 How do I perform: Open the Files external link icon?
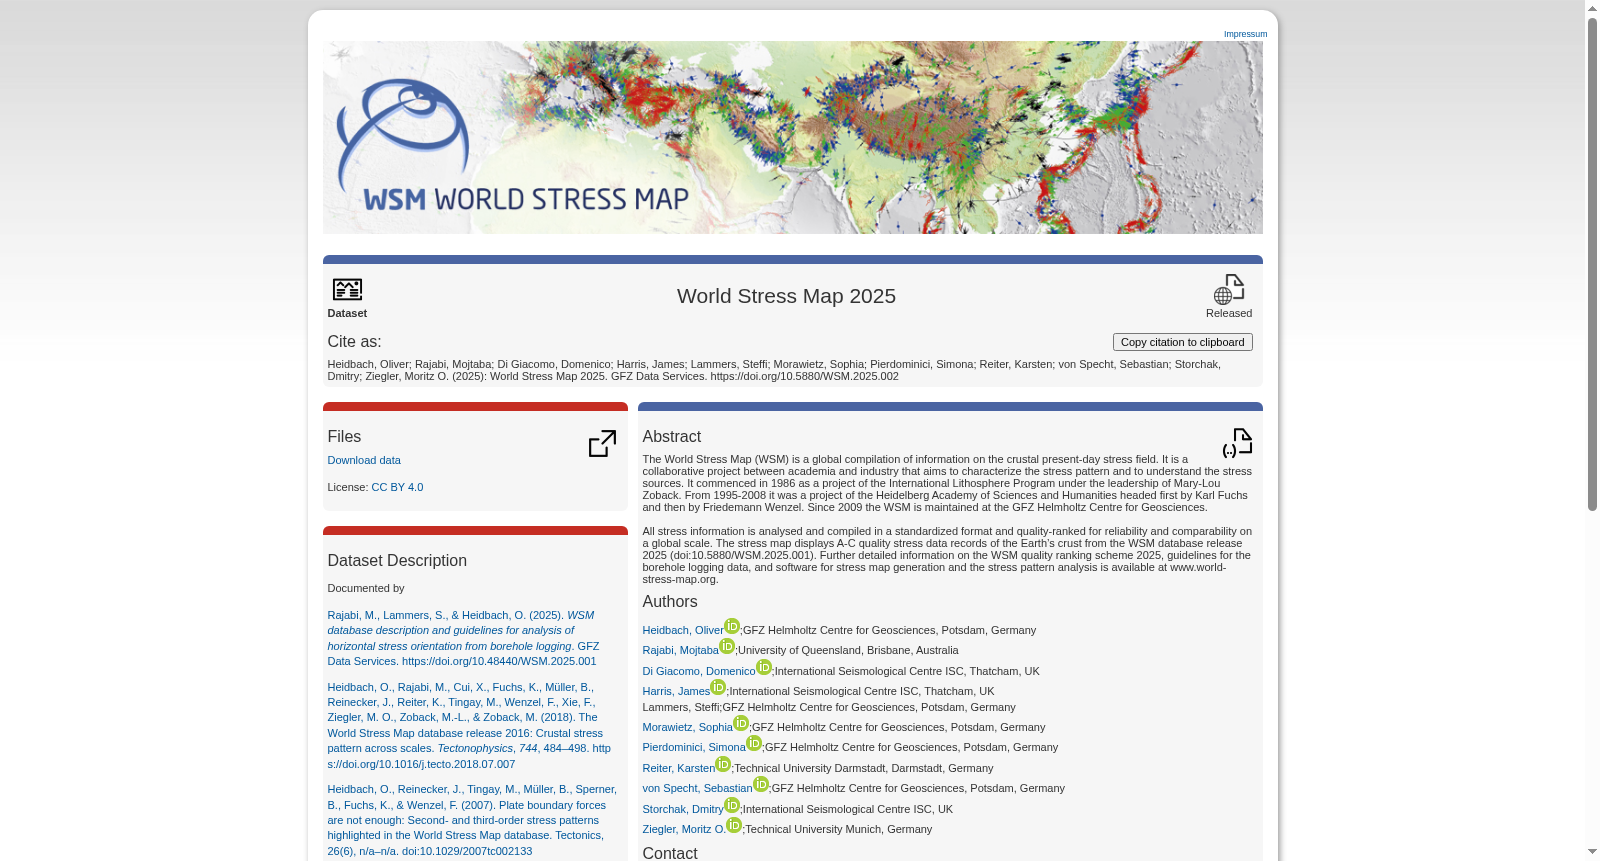602,443
